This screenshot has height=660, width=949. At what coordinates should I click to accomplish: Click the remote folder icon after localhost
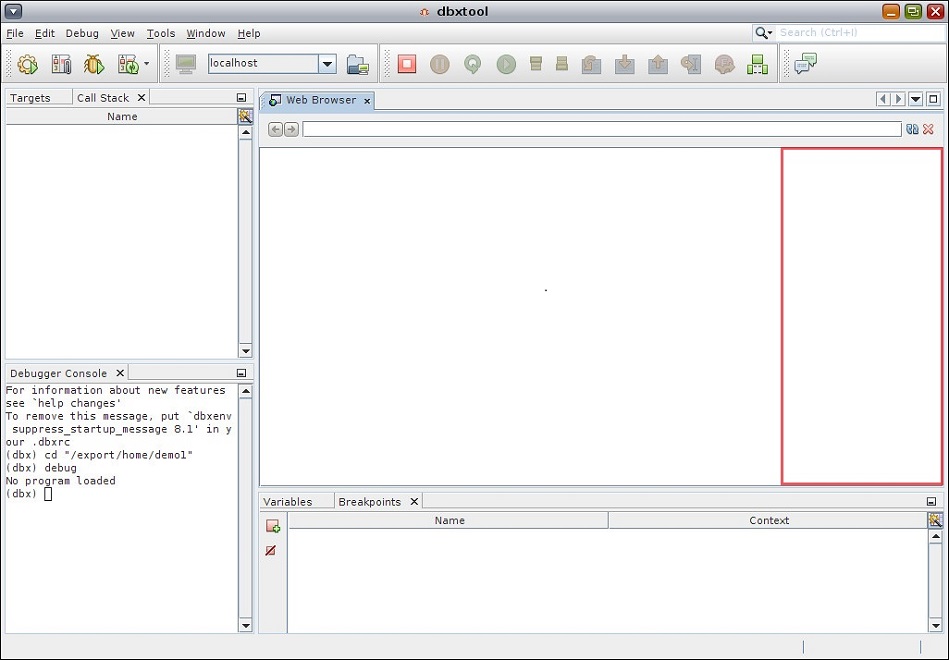pos(358,64)
